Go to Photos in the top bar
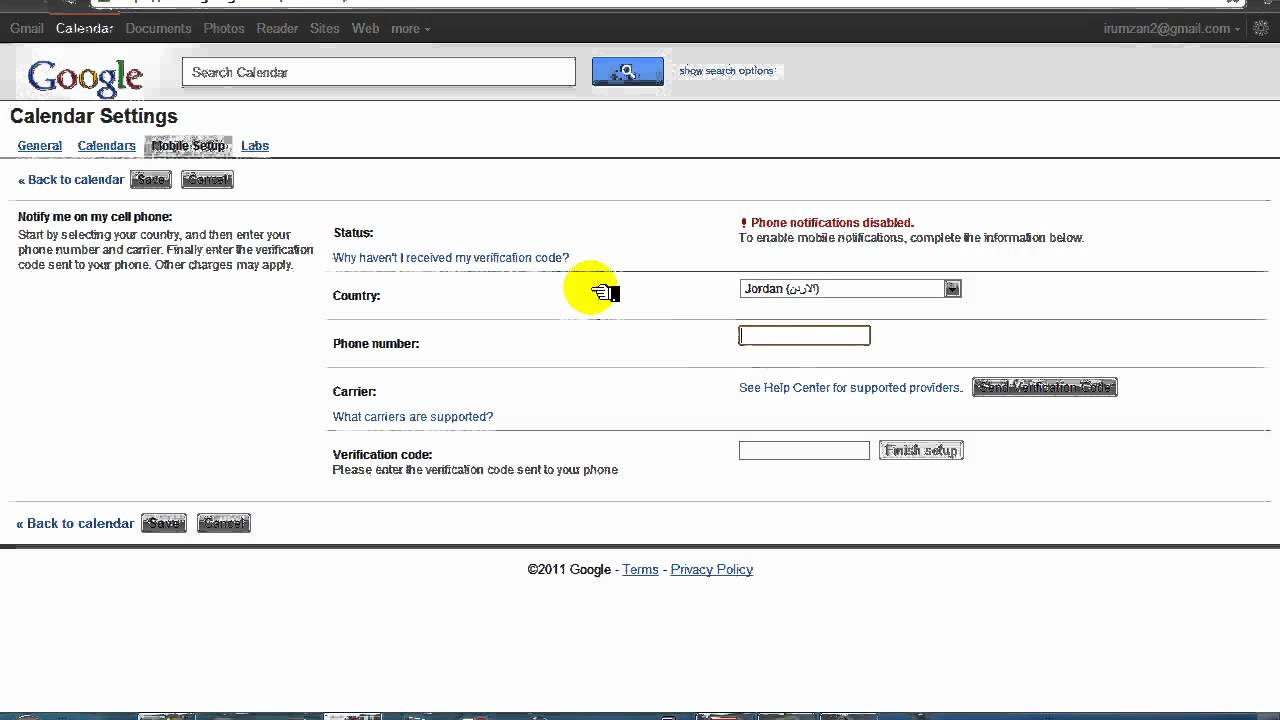 tap(224, 28)
